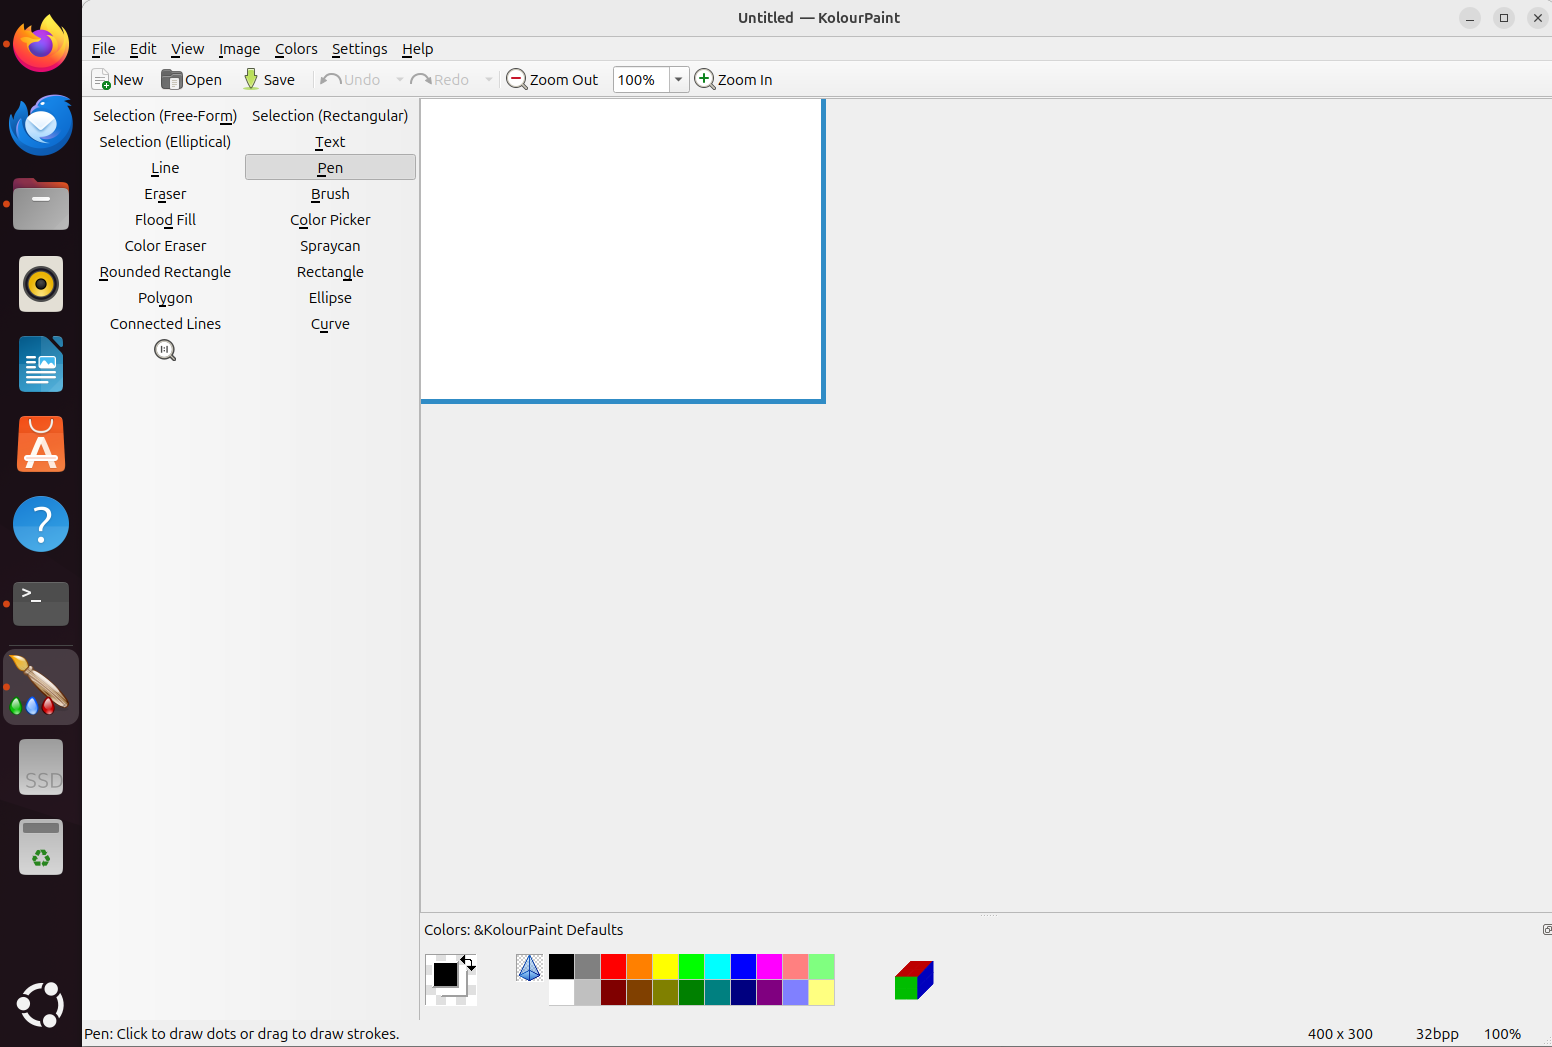Select the Color Eraser tool
1552x1047 pixels.
click(x=165, y=246)
